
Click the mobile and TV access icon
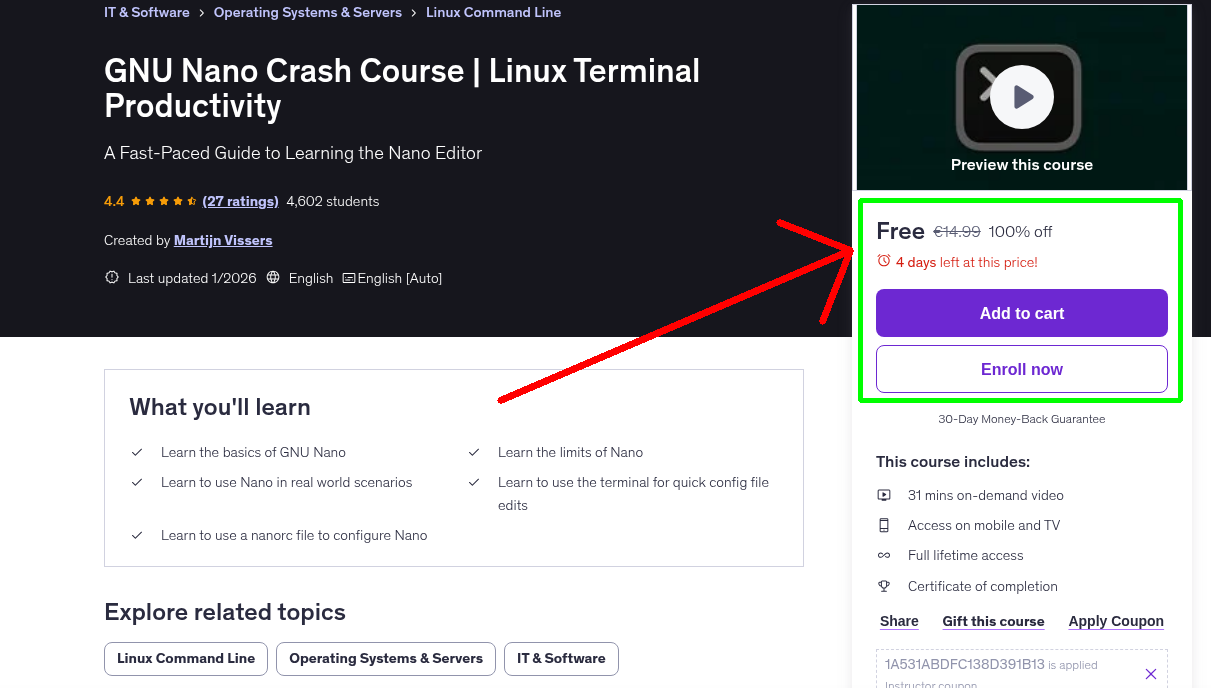(884, 525)
